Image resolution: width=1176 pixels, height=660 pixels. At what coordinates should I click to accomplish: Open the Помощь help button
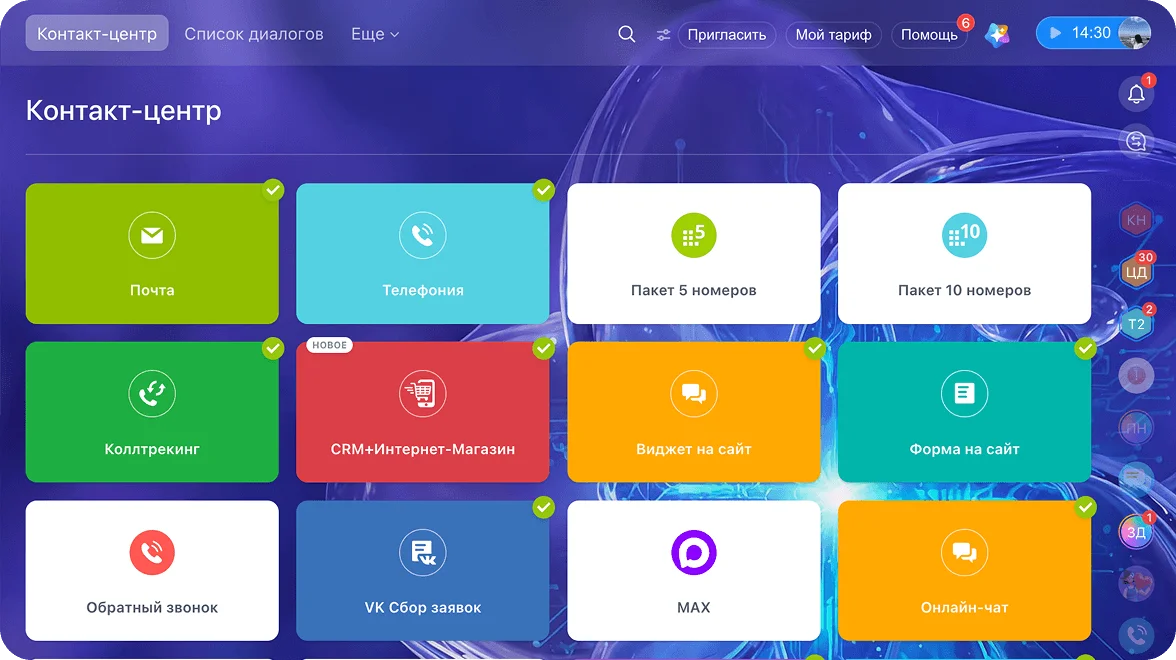point(929,34)
